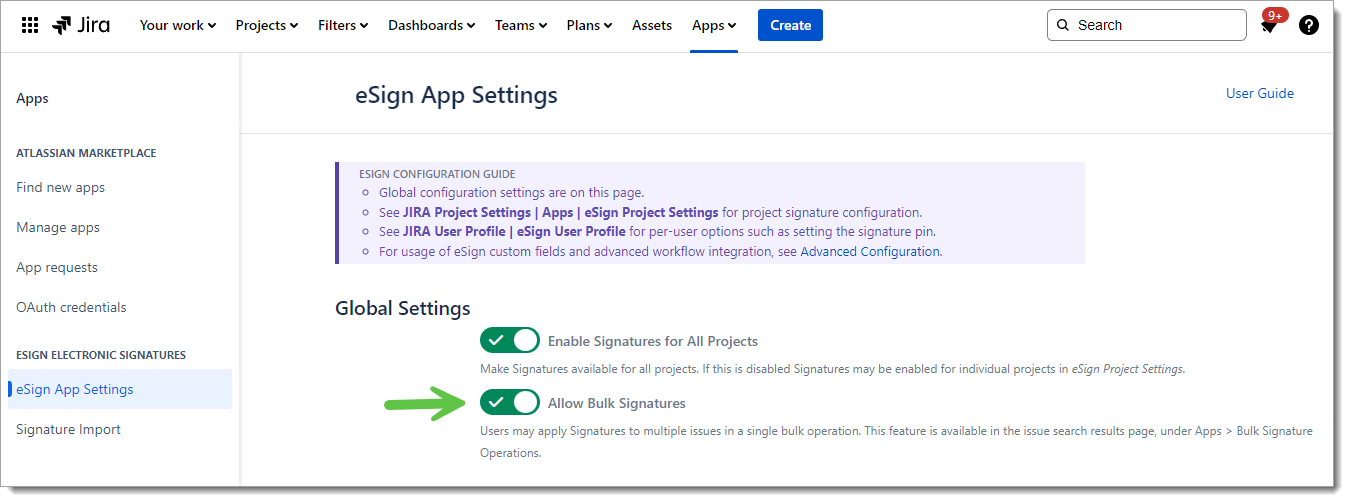Disable Enable Signatures for All Projects toggle
The height and width of the screenshot is (502, 1349).
click(509, 341)
